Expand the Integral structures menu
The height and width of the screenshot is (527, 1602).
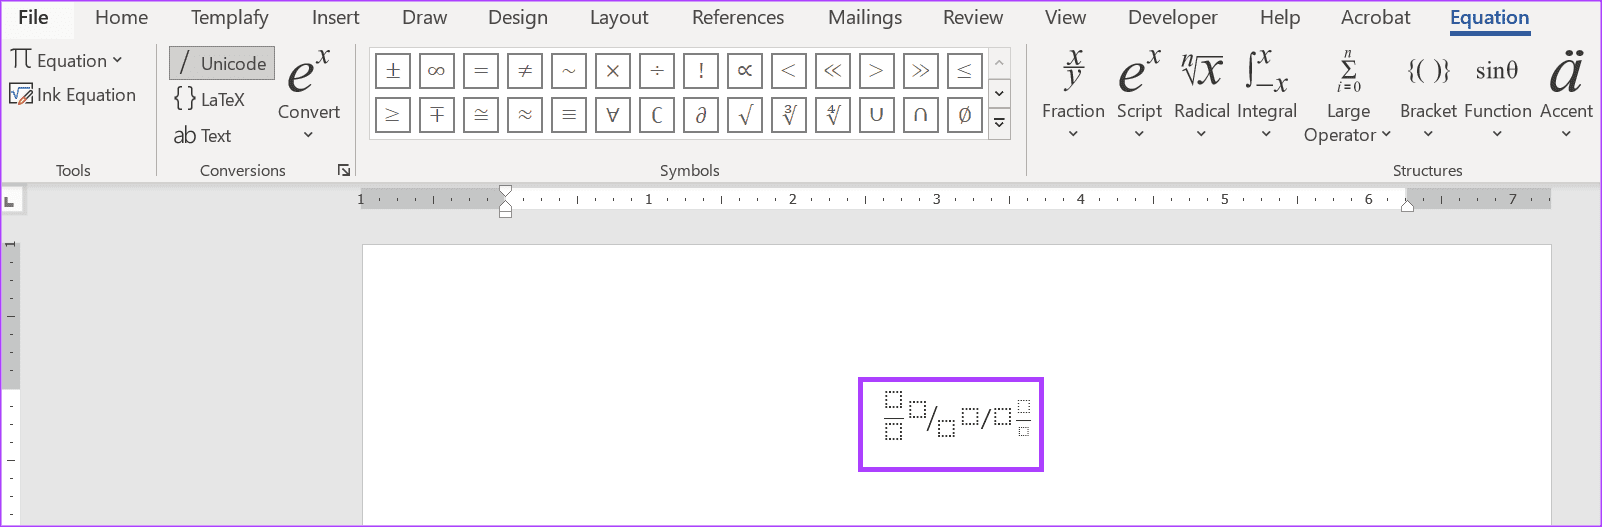pos(1266,96)
